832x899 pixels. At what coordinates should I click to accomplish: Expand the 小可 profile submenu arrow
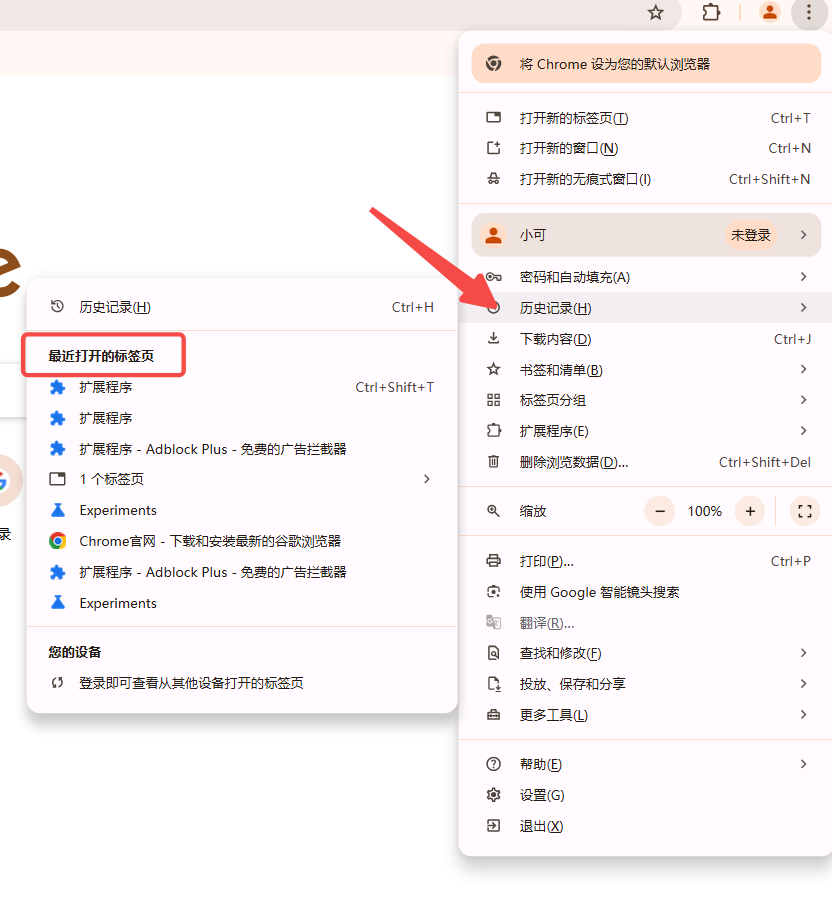click(x=803, y=235)
